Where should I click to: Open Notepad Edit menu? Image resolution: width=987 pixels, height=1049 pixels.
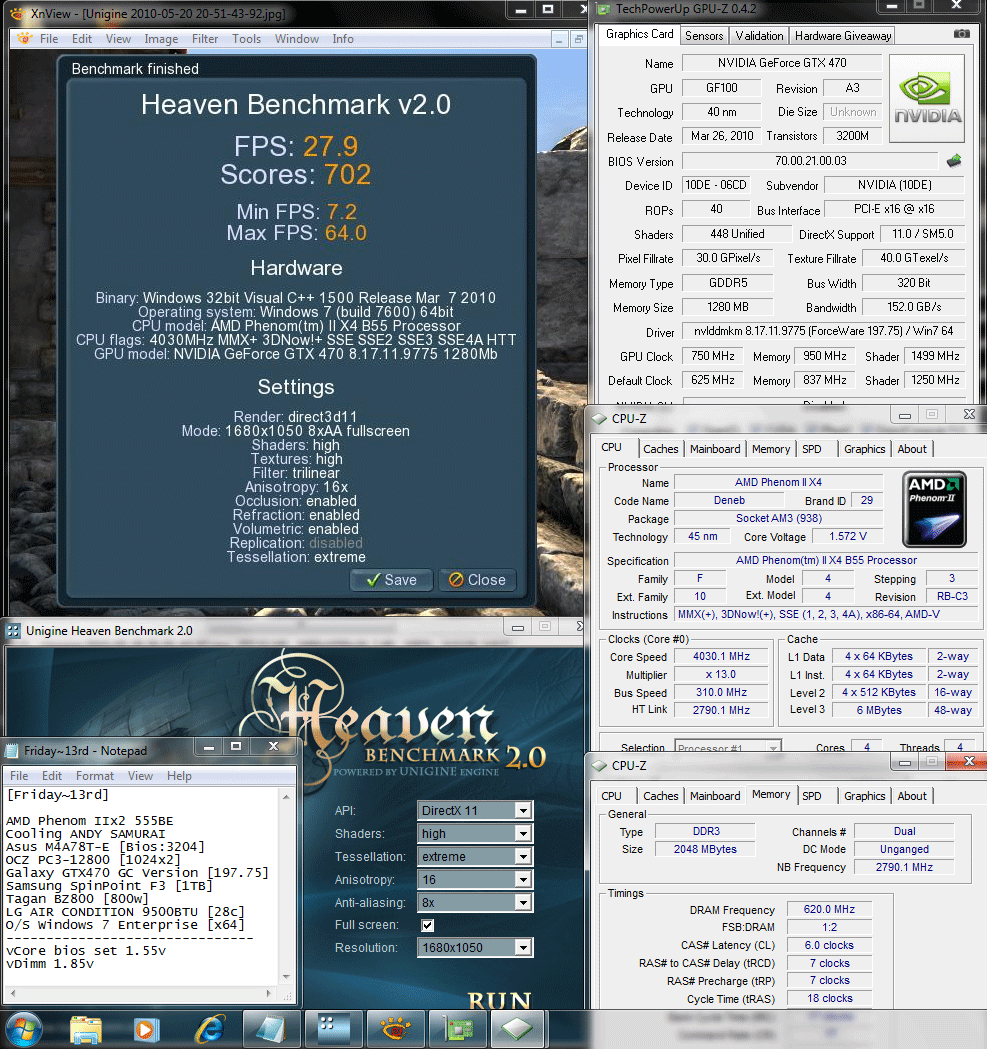(x=52, y=775)
